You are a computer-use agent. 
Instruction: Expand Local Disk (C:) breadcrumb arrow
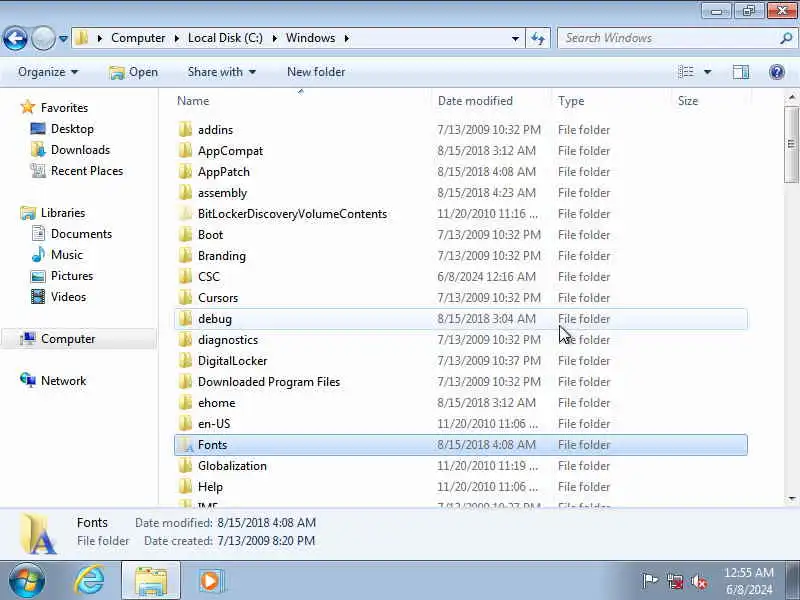tap(274, 38)
